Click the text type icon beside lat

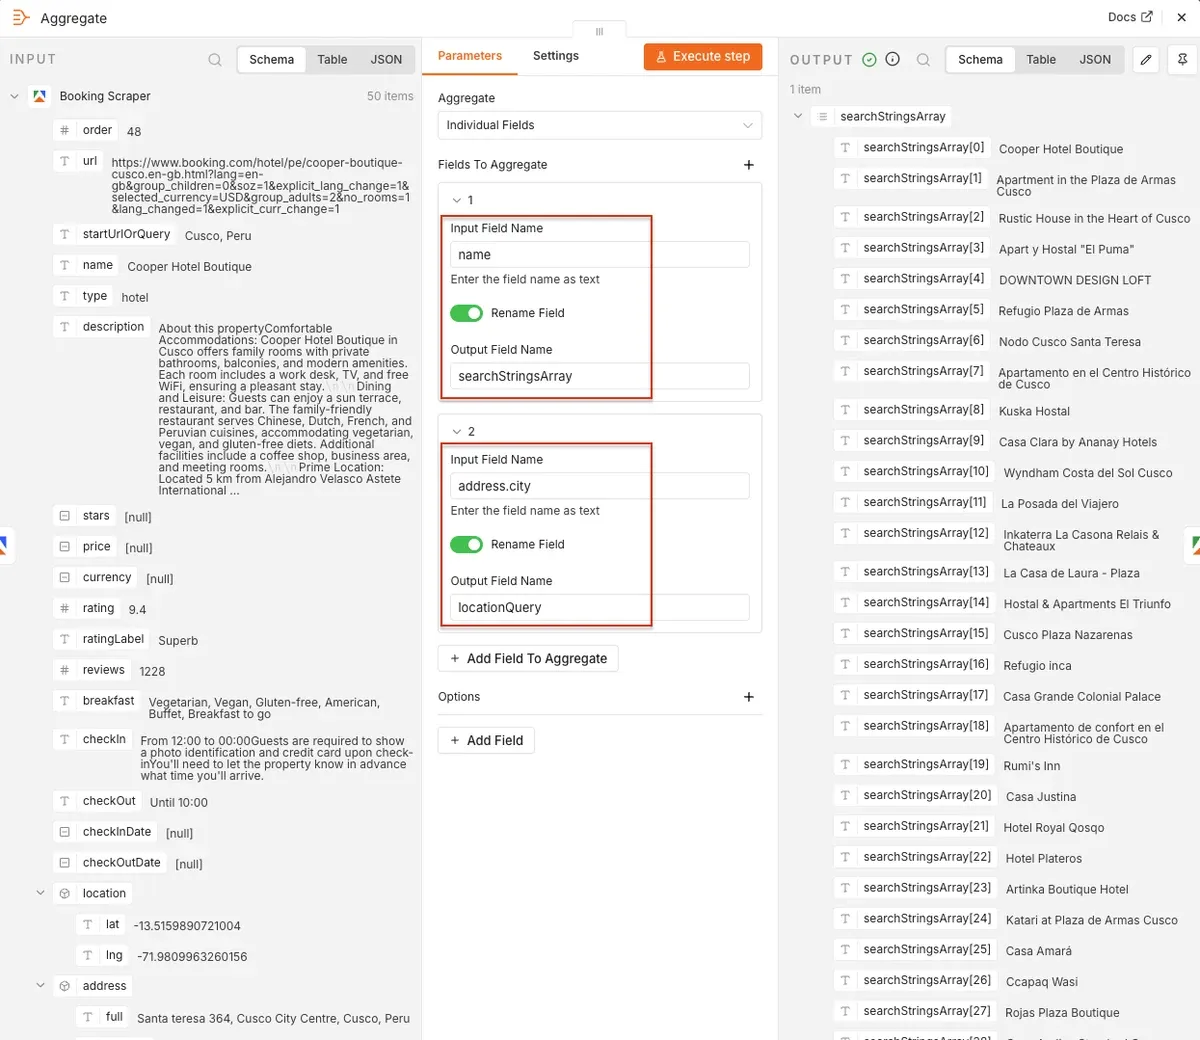coord(88,925)
